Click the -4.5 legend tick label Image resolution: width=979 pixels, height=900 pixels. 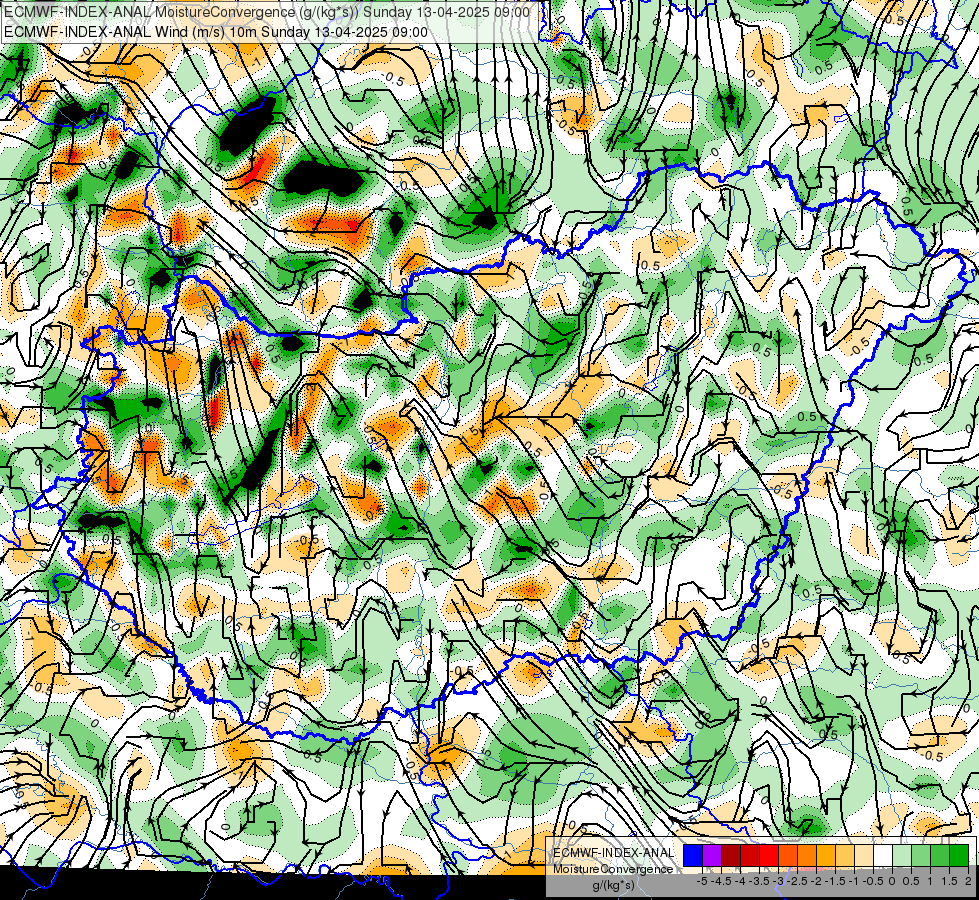(x=721, y=881)
